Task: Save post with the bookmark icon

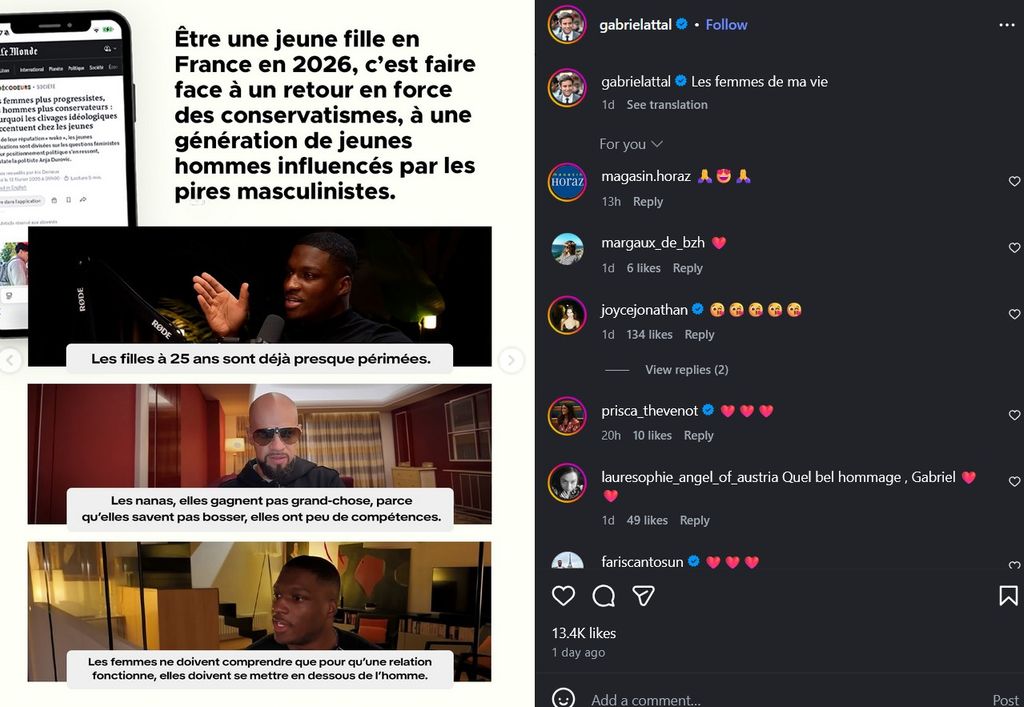Action: [1008, 595]
